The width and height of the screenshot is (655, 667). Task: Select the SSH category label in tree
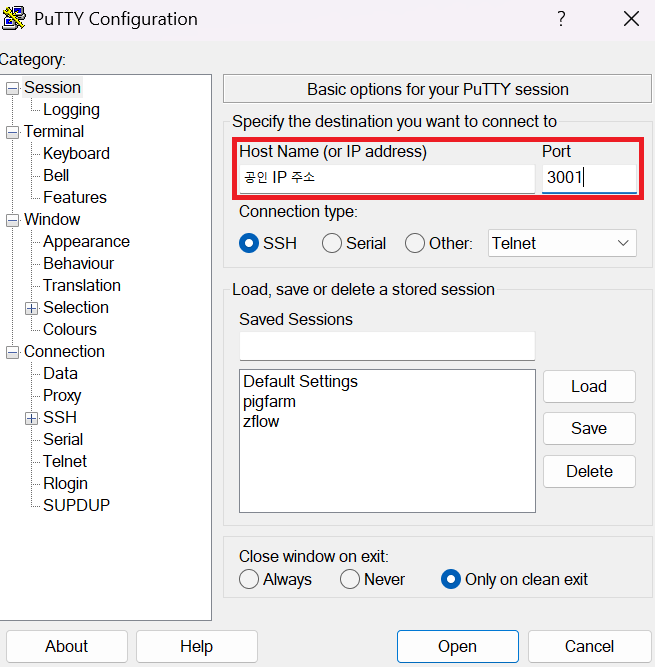[60, 418]
